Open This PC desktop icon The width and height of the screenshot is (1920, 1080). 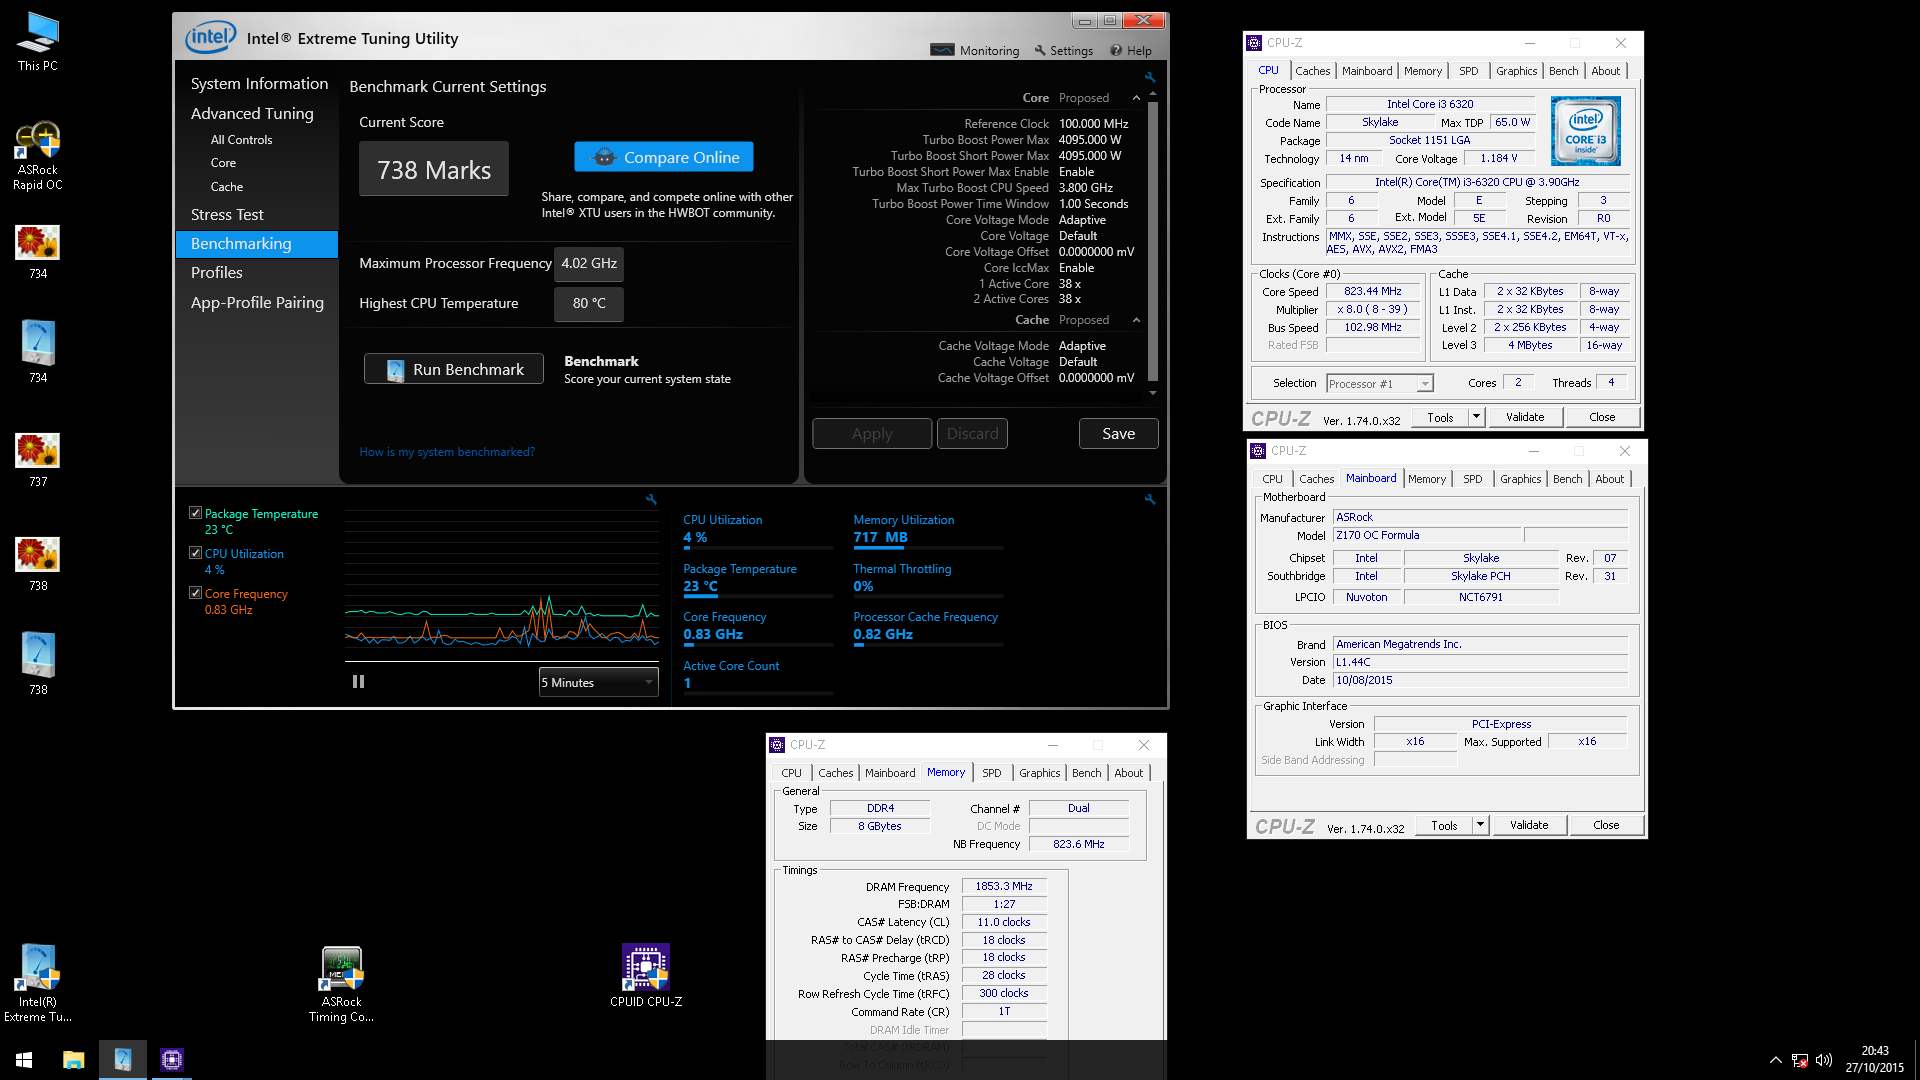[38, 41]
